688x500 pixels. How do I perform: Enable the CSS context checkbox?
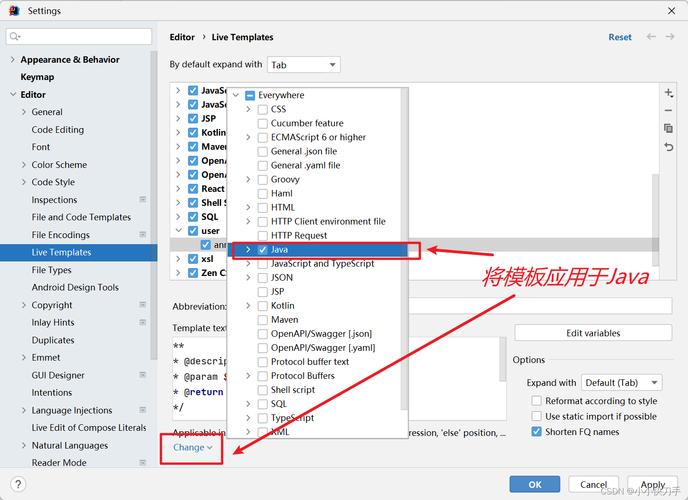[262, 110]
